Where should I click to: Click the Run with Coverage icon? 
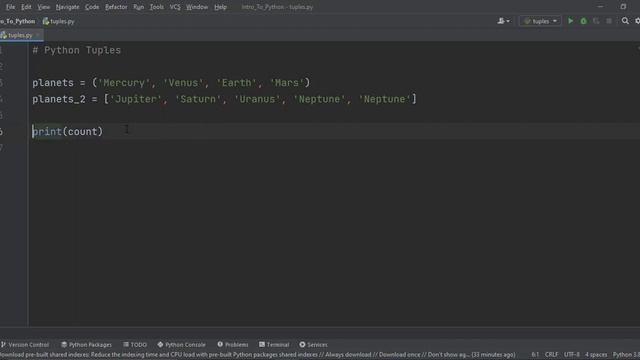pos(596,21)
